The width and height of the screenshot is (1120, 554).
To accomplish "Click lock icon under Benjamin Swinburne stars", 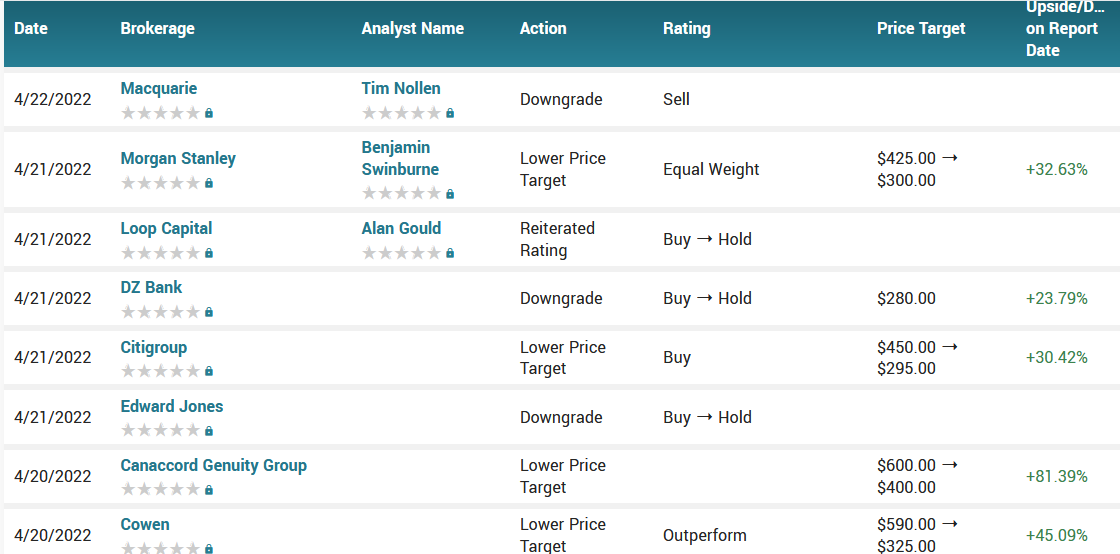I will tap(450, 194).
